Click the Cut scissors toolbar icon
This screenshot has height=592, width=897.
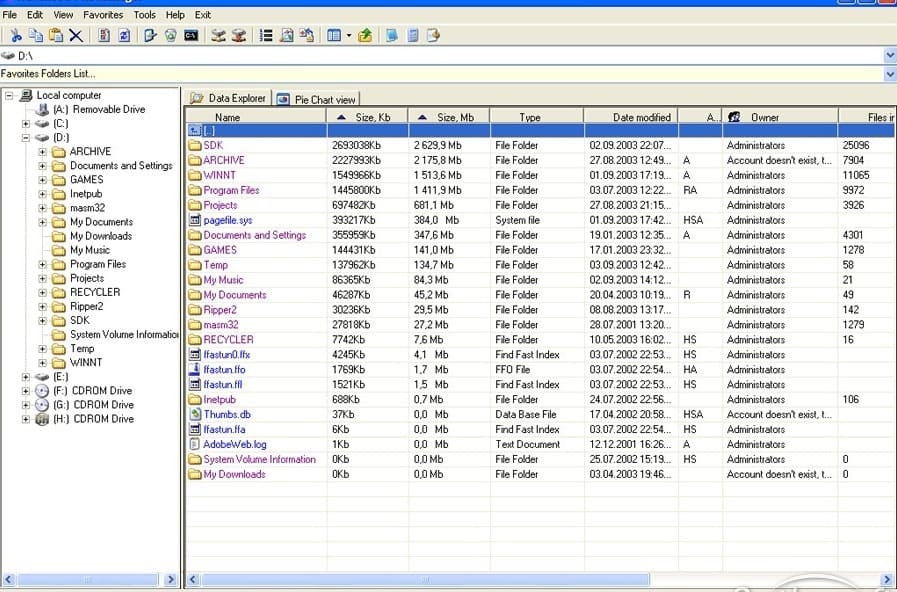point(17,35)
